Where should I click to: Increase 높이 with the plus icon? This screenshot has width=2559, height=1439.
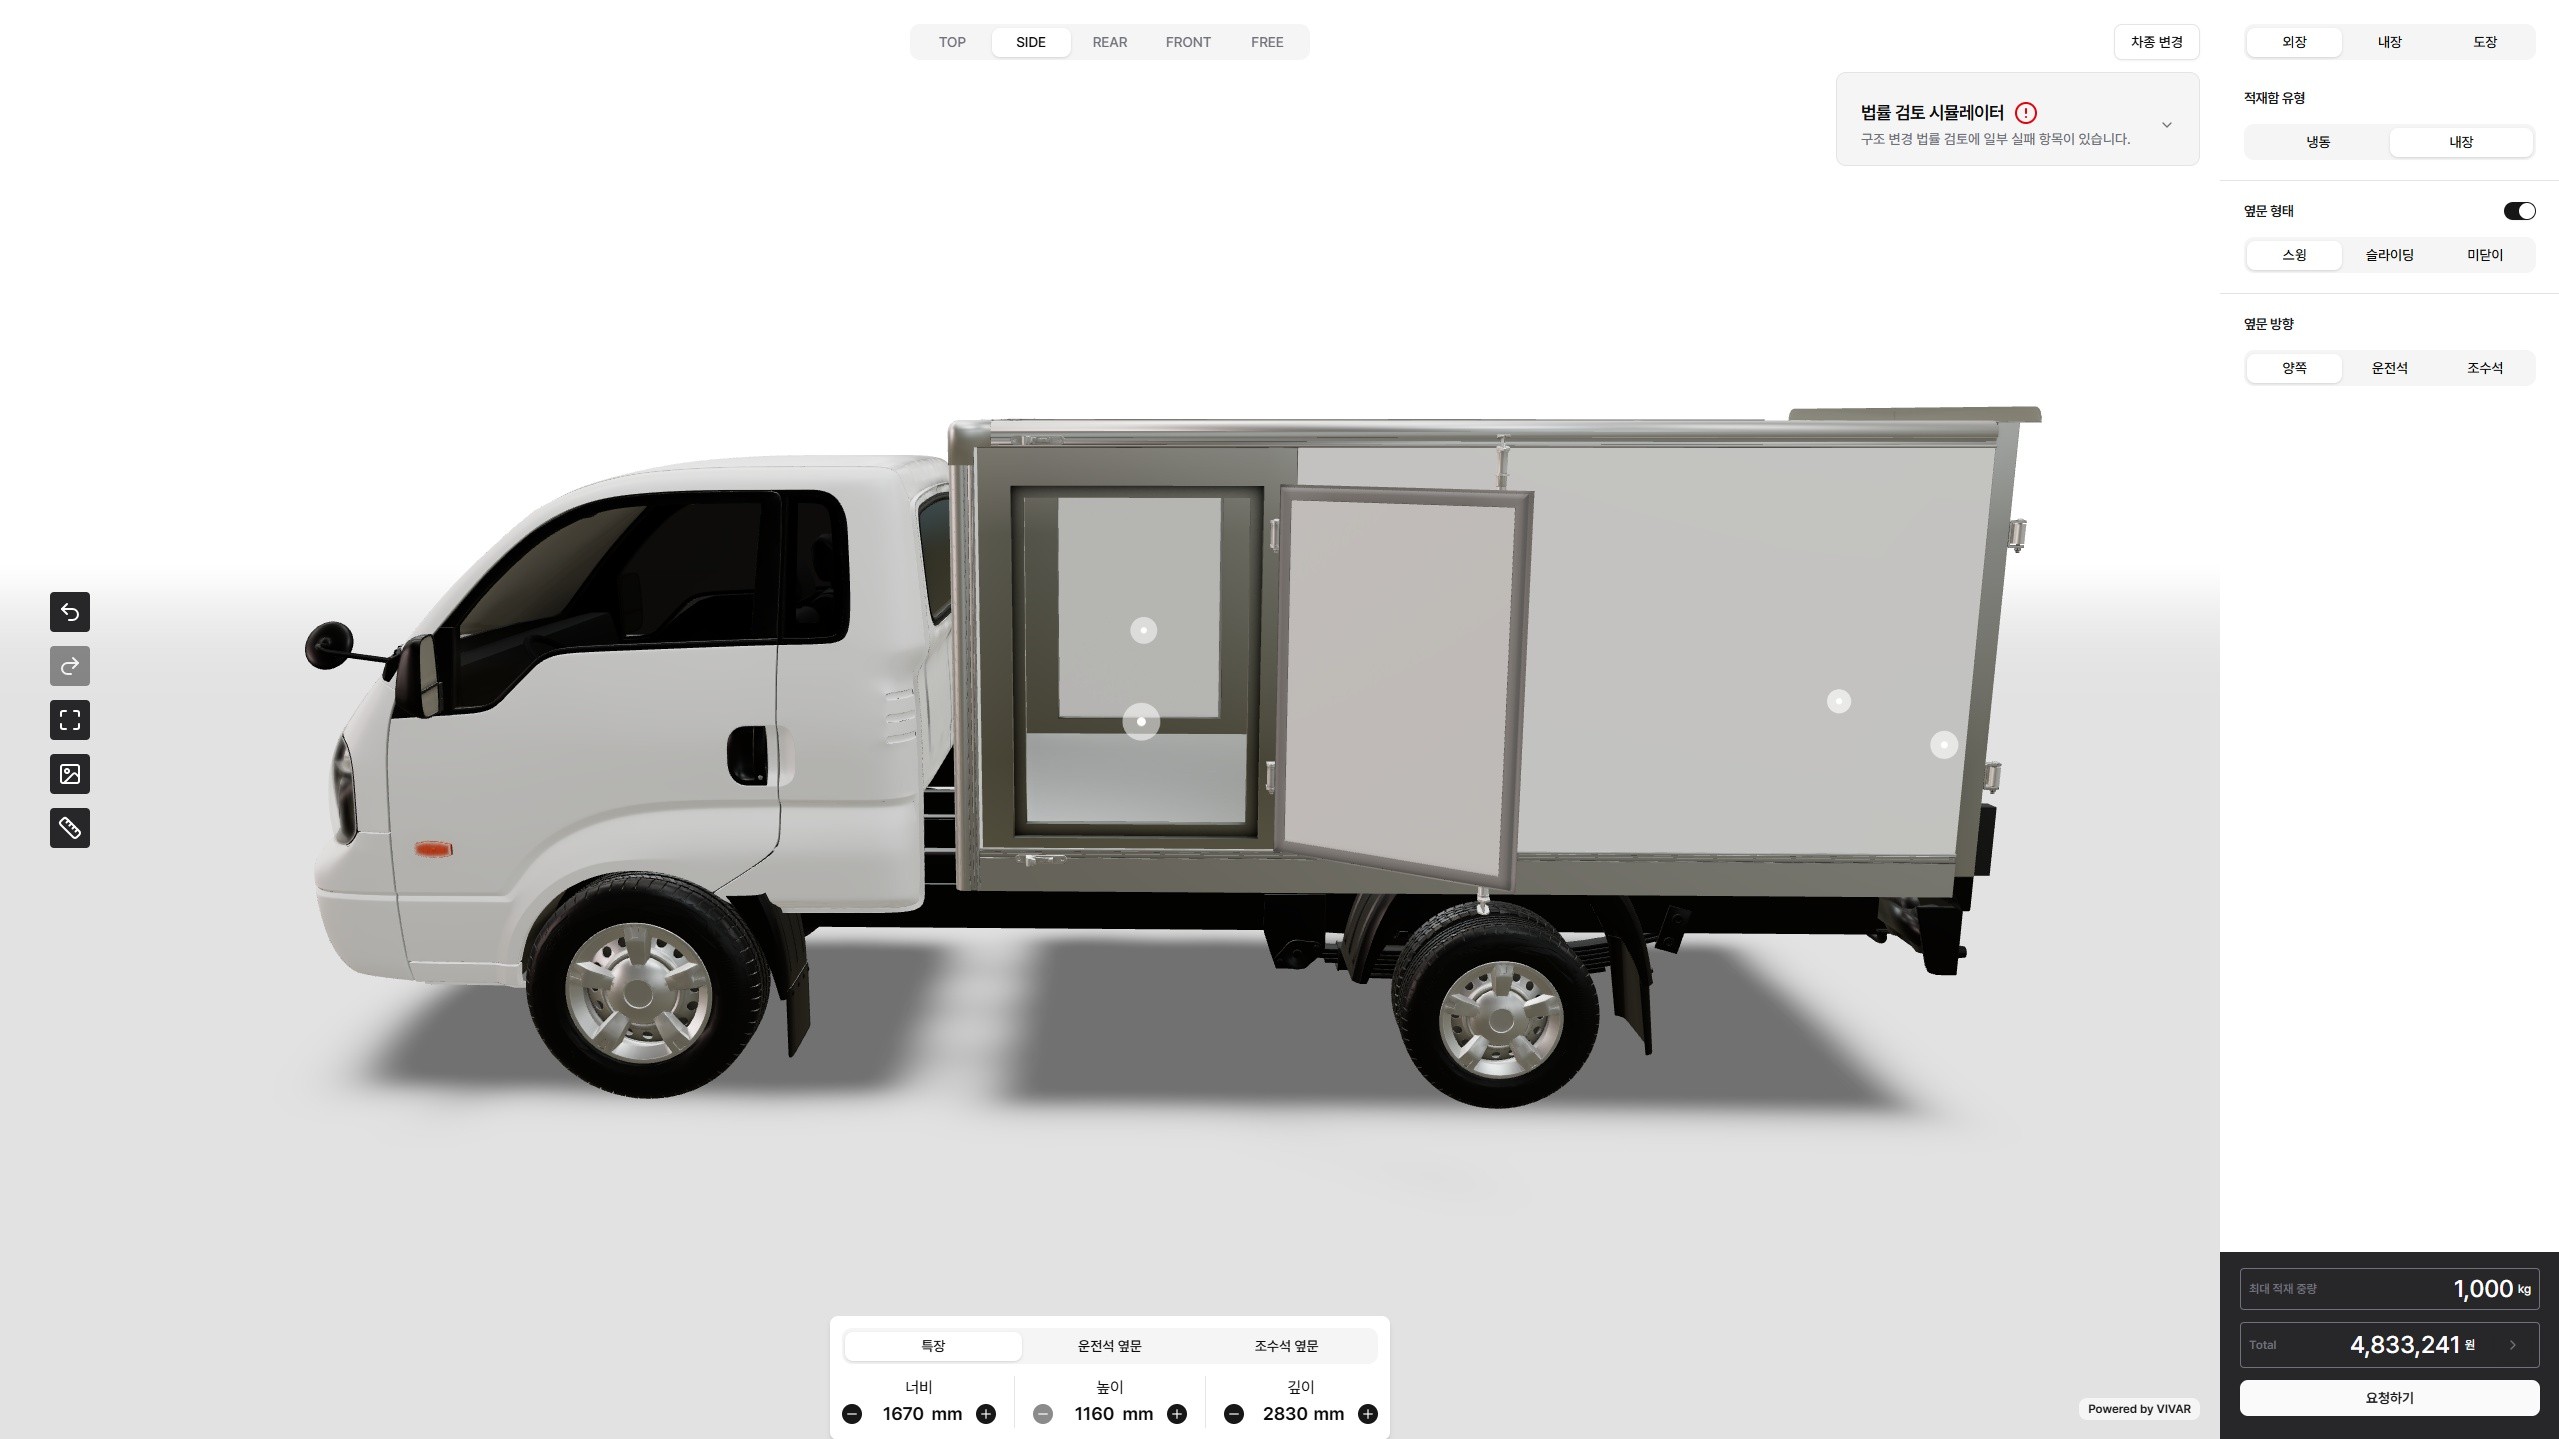click(1177, 1414)
